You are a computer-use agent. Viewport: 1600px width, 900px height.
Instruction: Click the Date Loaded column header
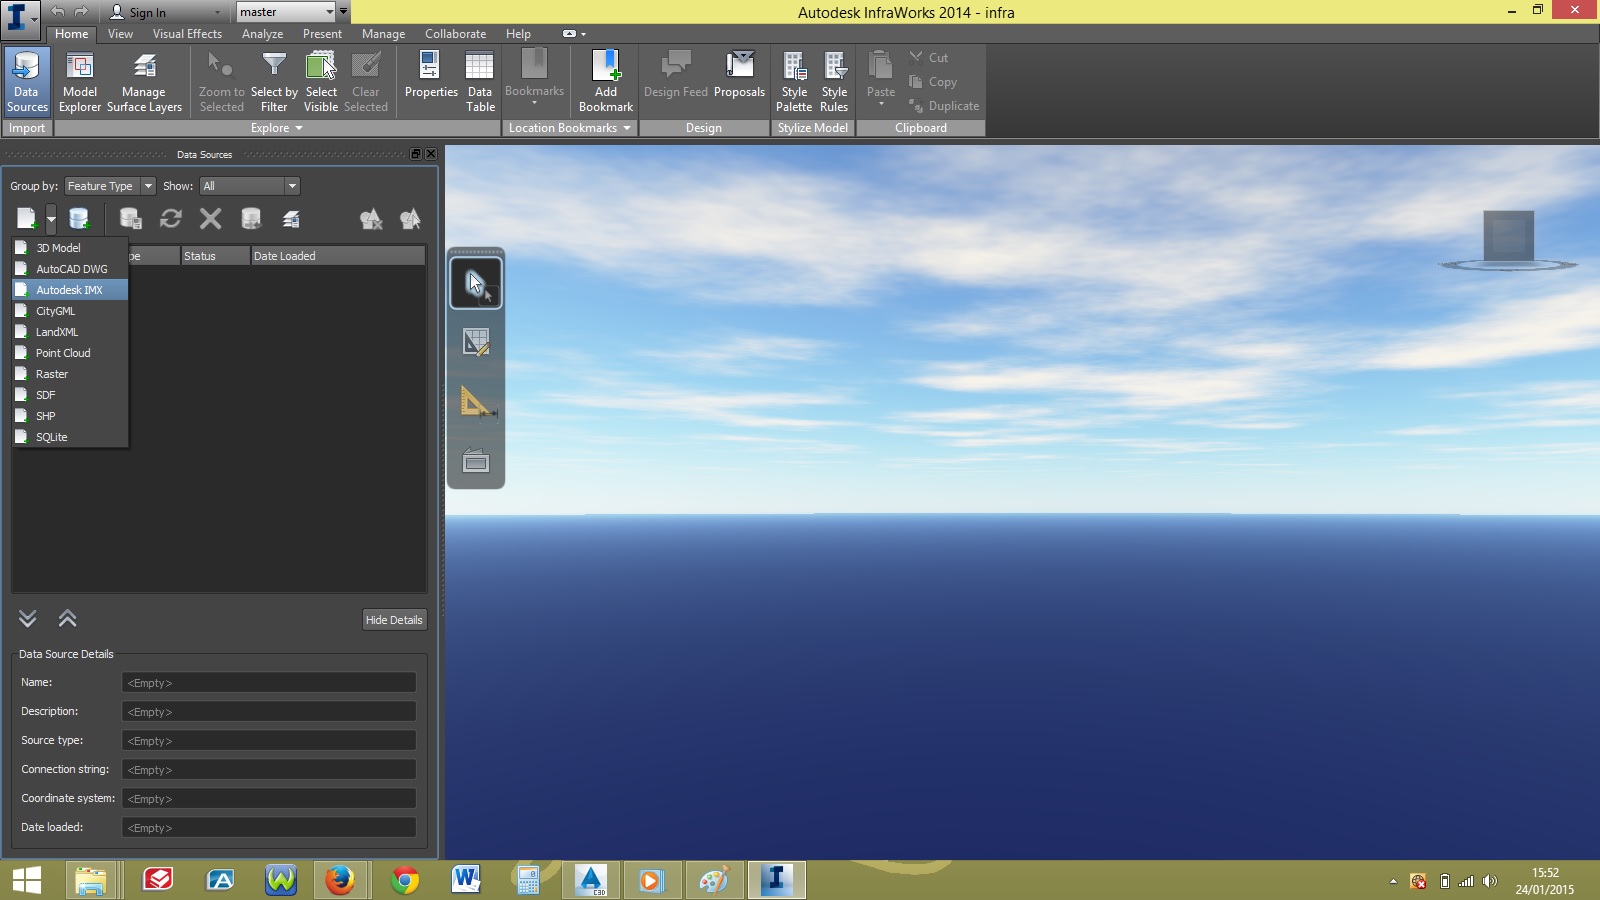tap(337, 256)
